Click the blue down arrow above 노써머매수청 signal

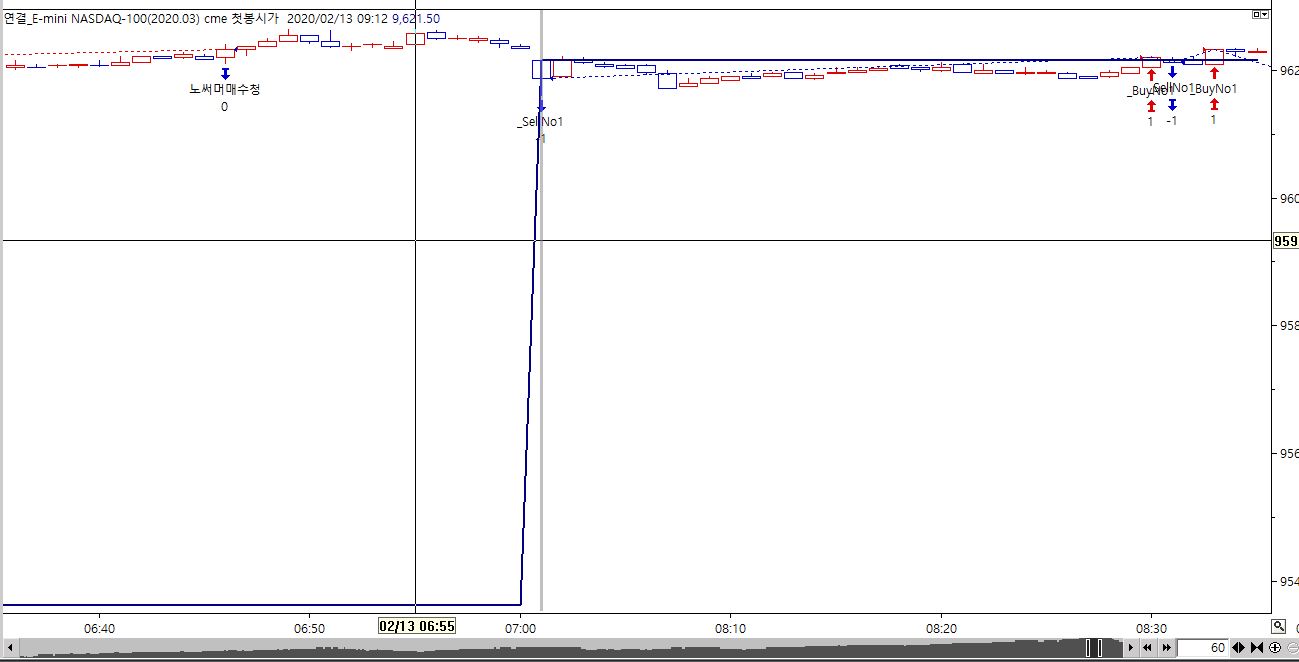[225, 73]
